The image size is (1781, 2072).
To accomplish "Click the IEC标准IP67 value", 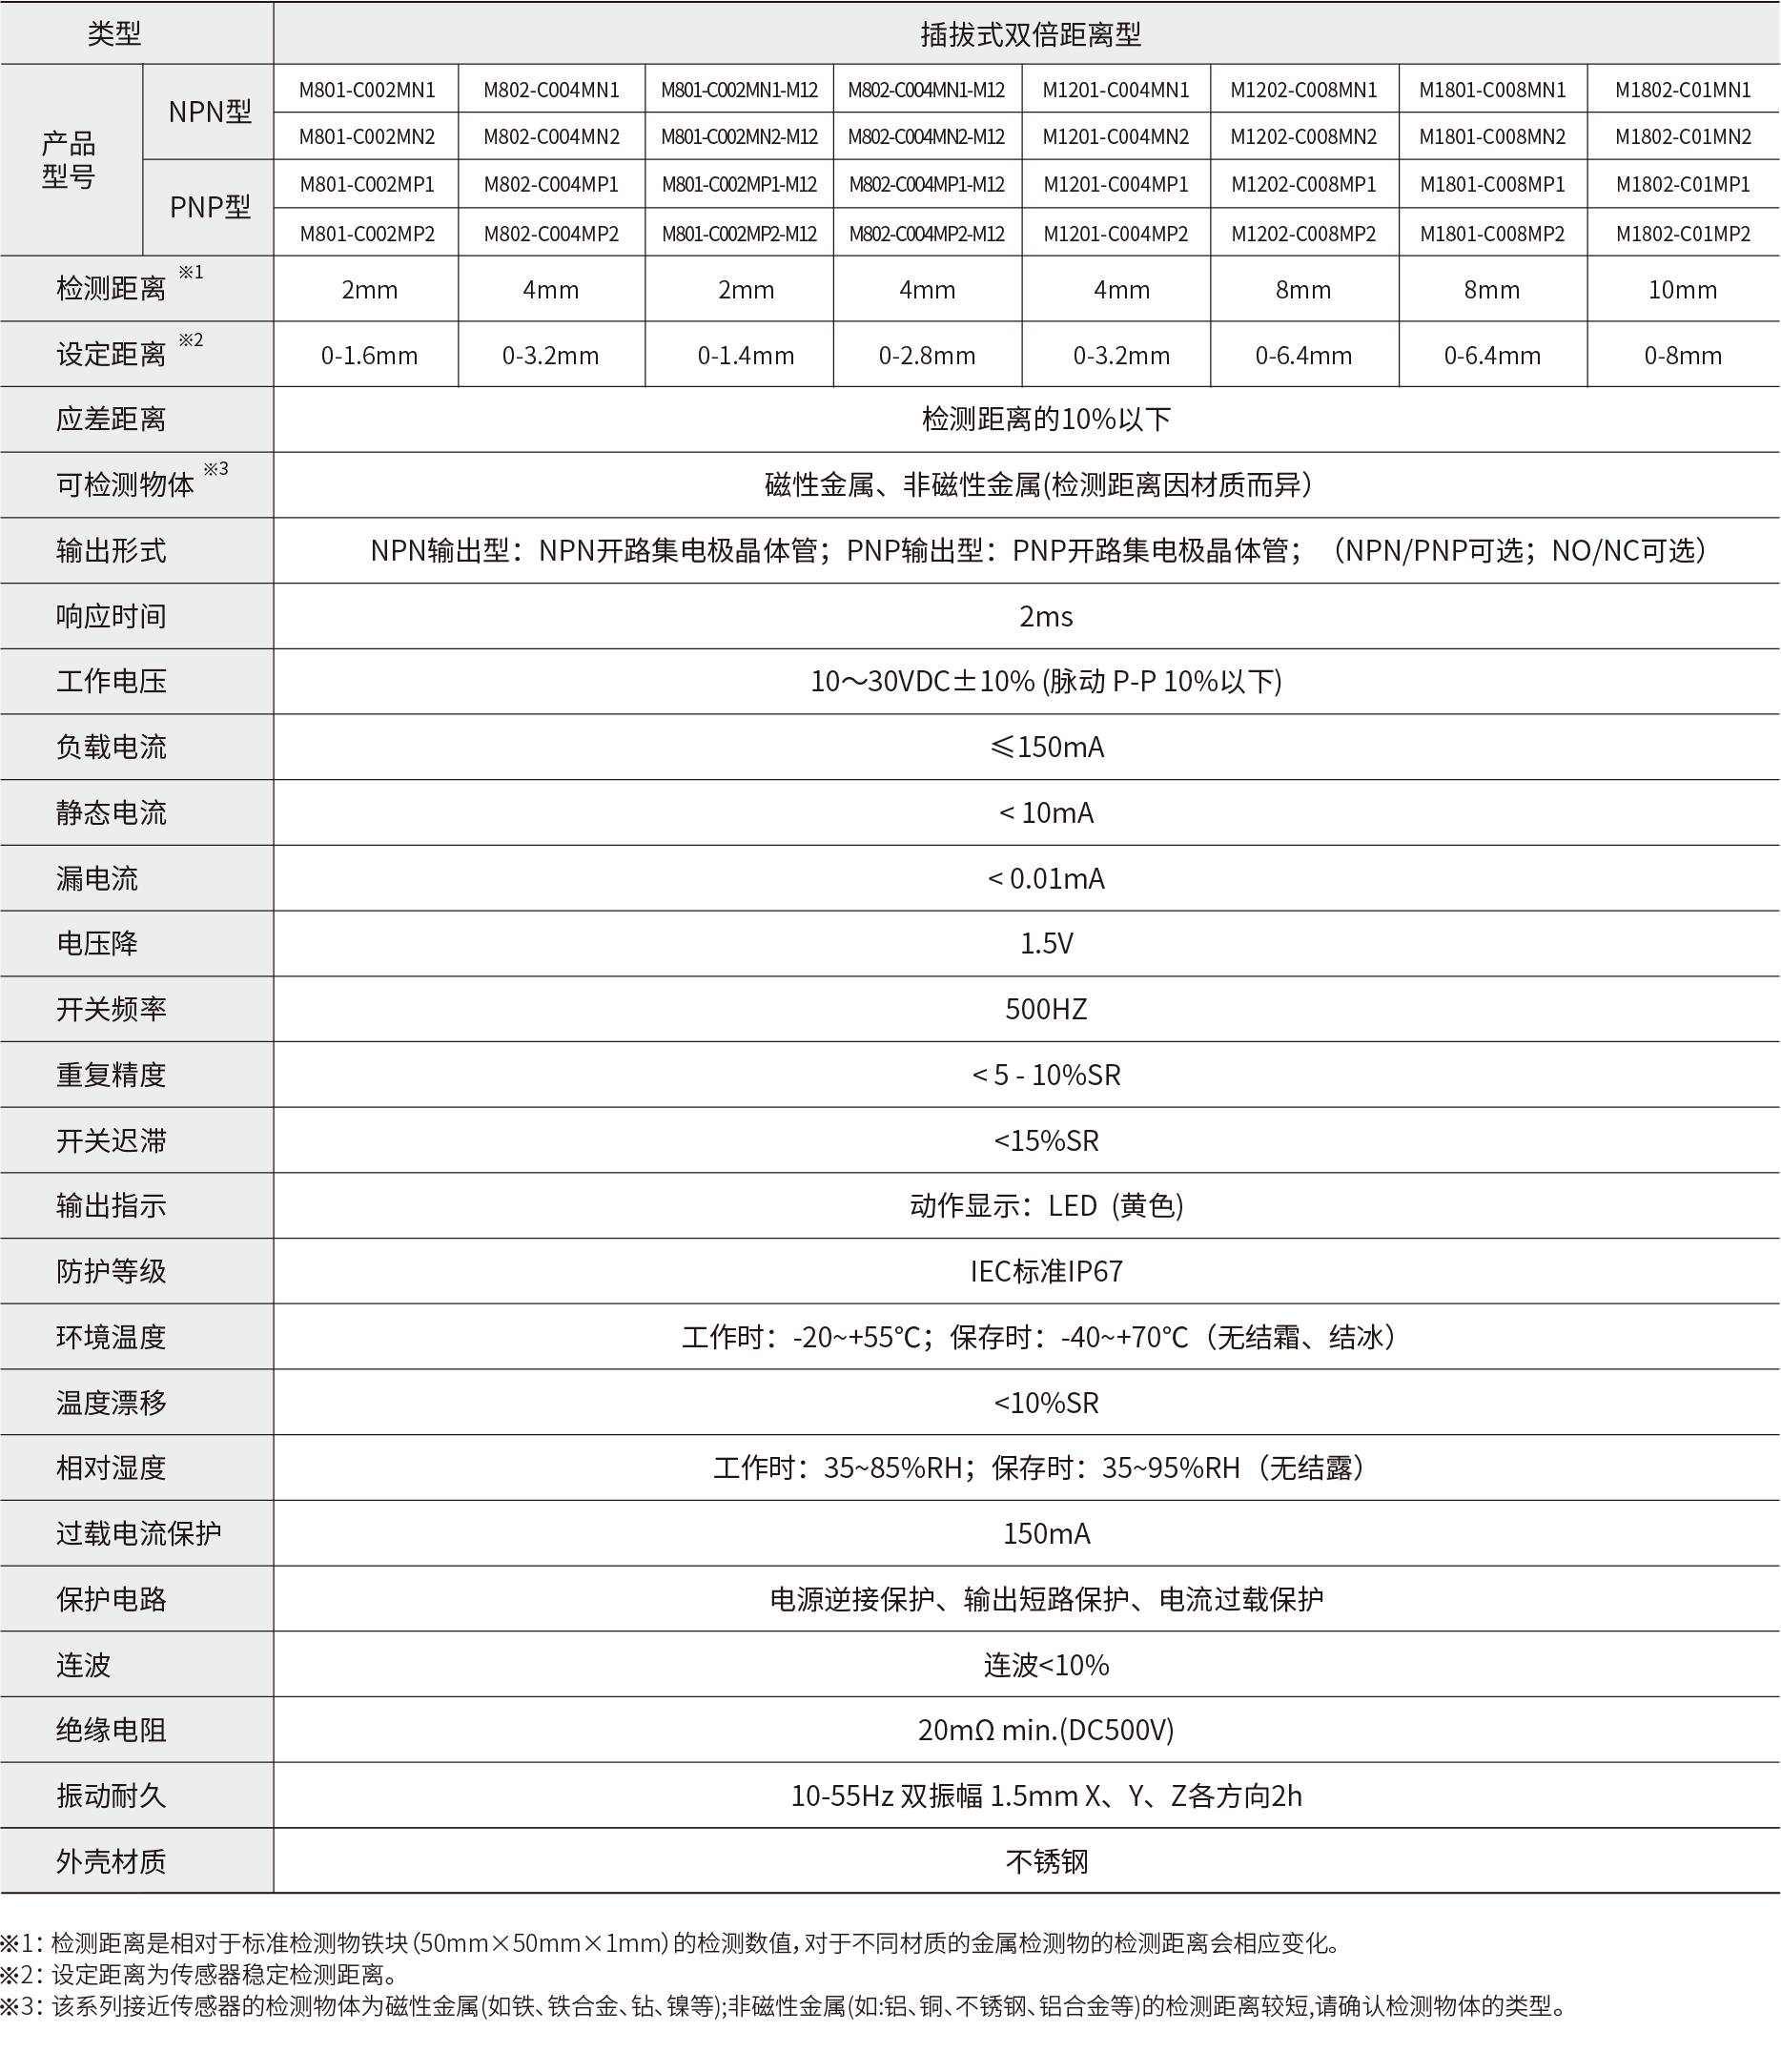I will 1046,1272.
